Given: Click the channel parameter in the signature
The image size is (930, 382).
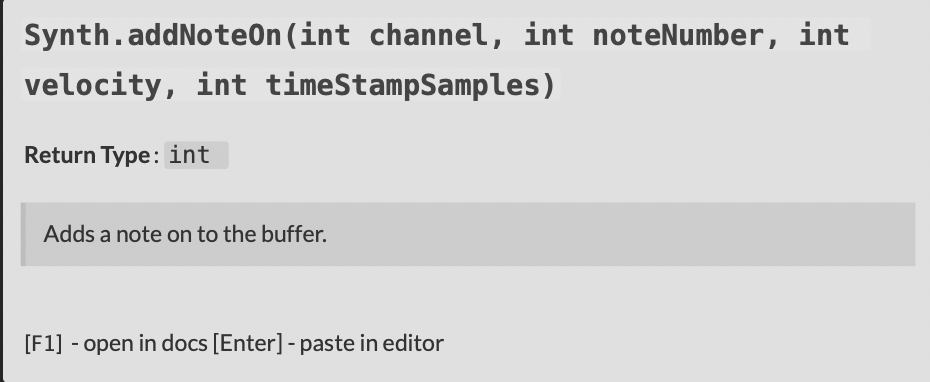Looking at the screenshot, I should tap(429, 36).
